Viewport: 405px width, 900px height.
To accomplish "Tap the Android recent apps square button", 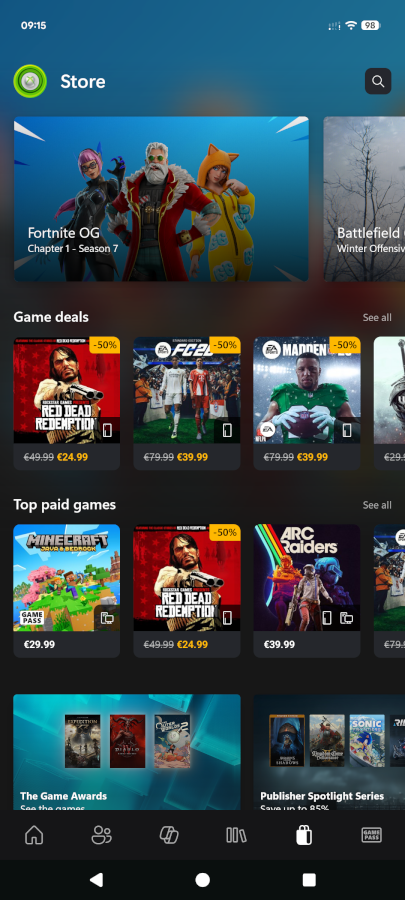I will pos(309,880).
